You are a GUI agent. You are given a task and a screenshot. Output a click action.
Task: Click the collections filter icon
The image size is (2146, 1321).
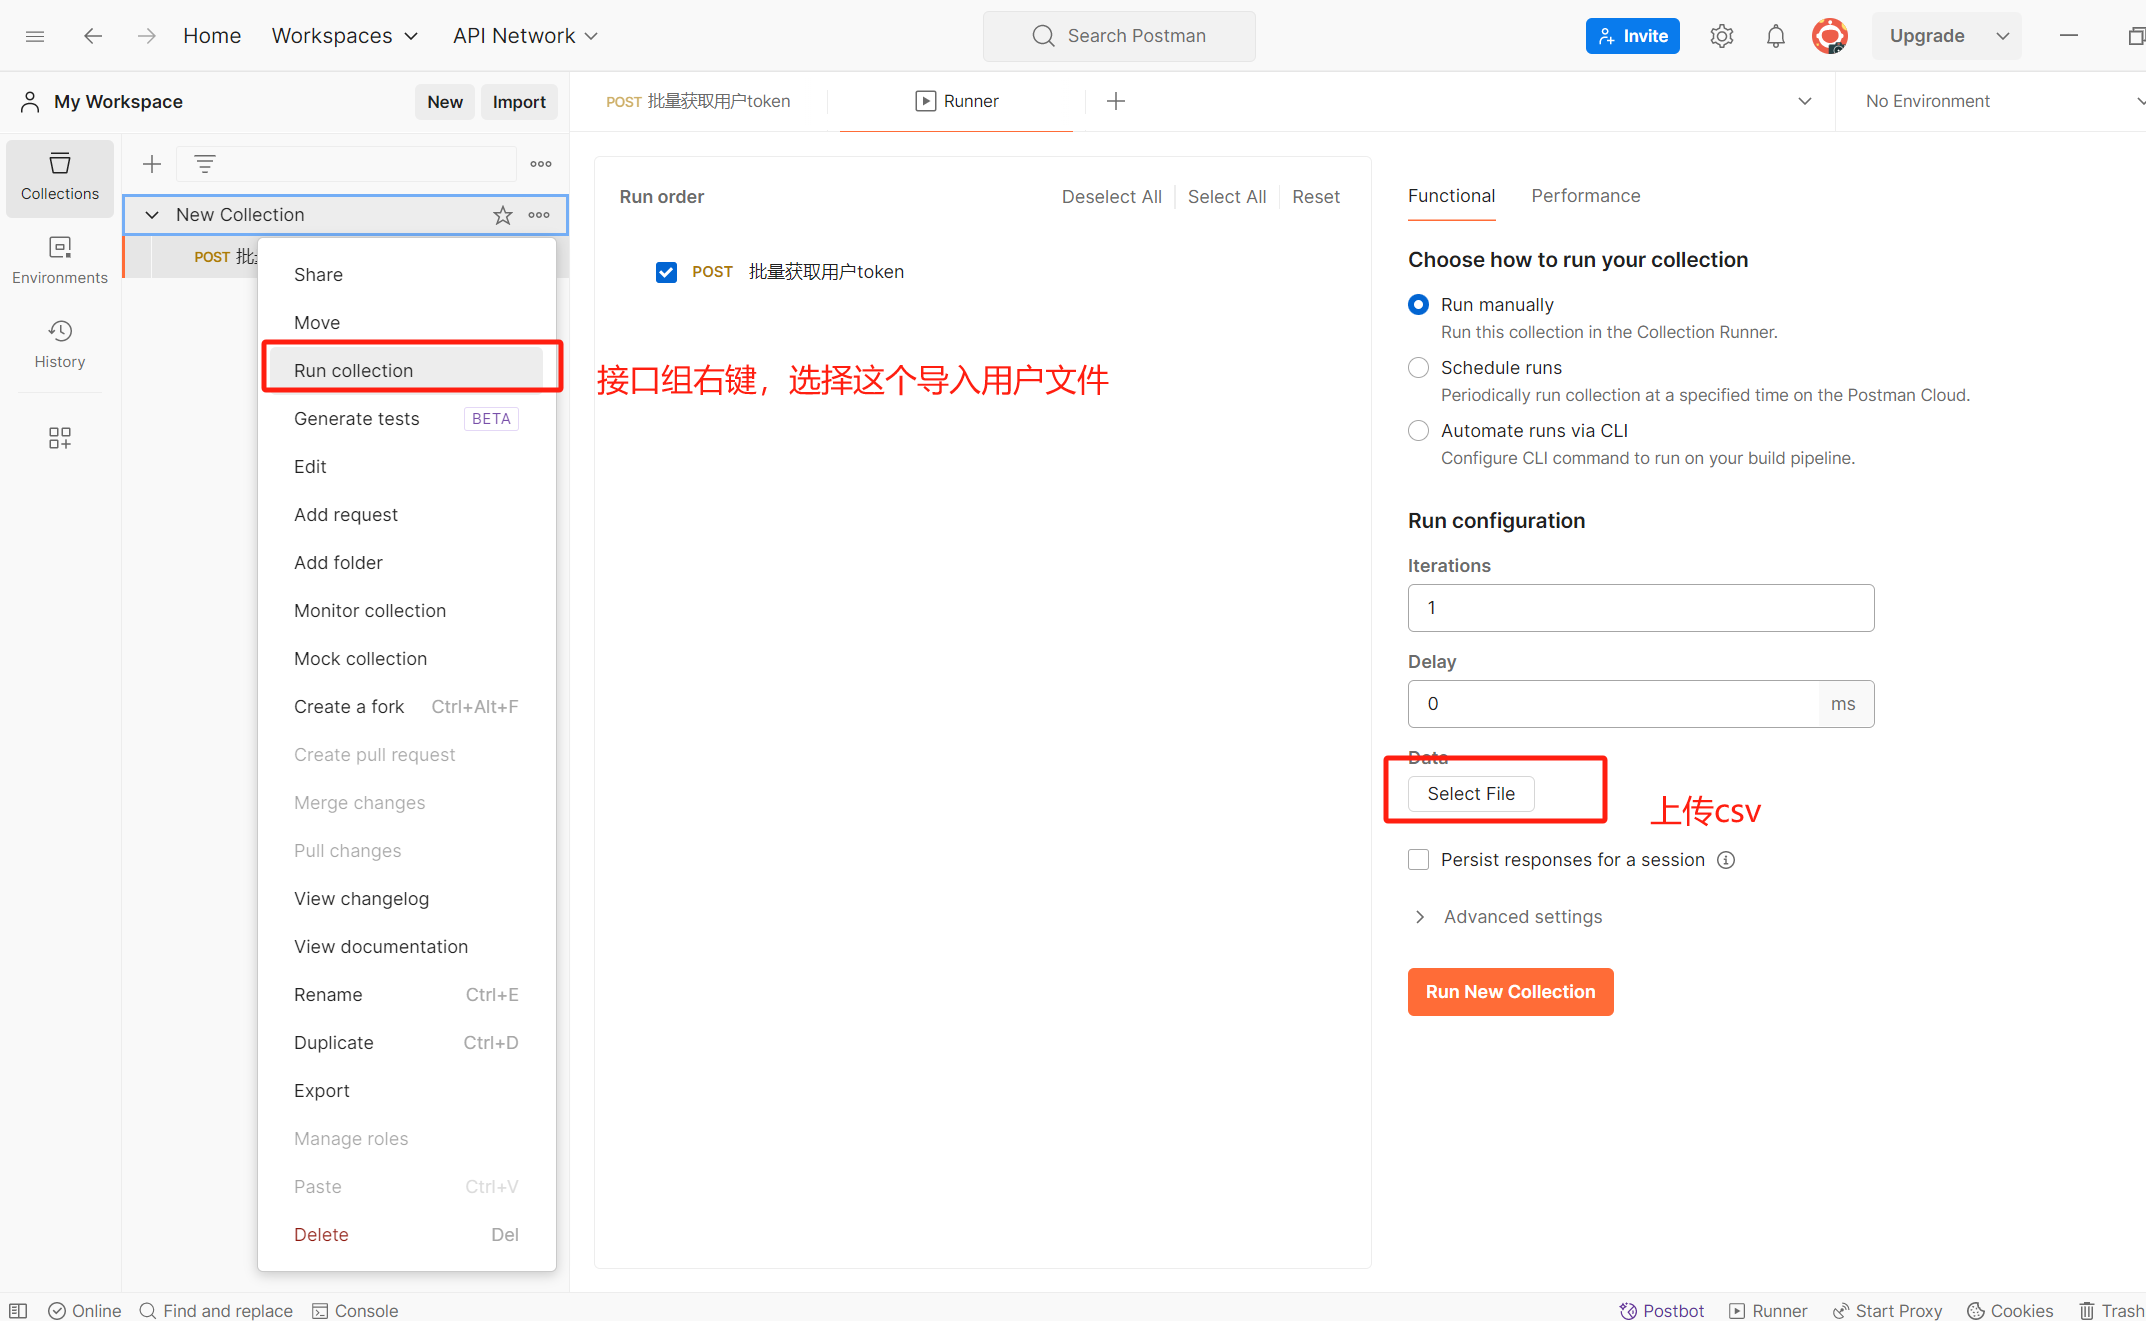point(204,164)
